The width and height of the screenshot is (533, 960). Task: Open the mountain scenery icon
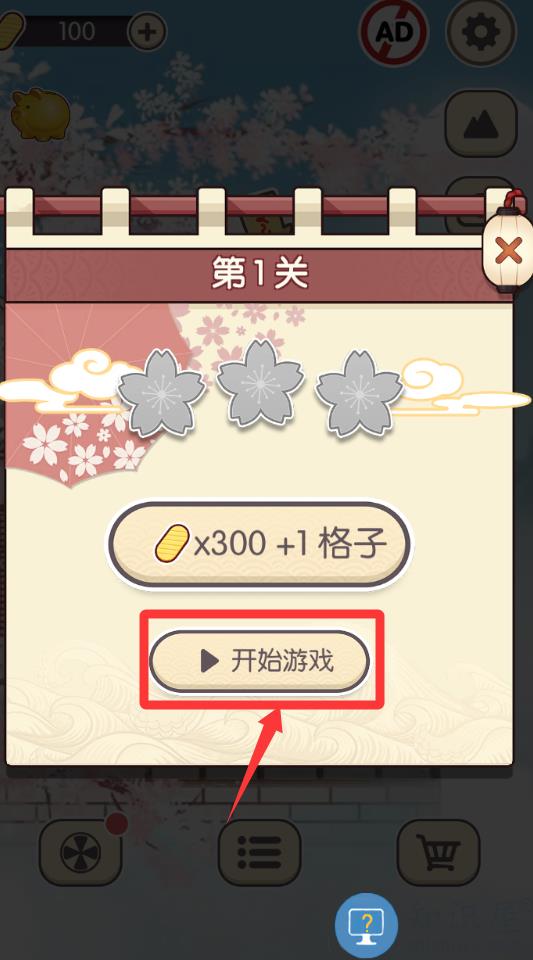(481, 123)
